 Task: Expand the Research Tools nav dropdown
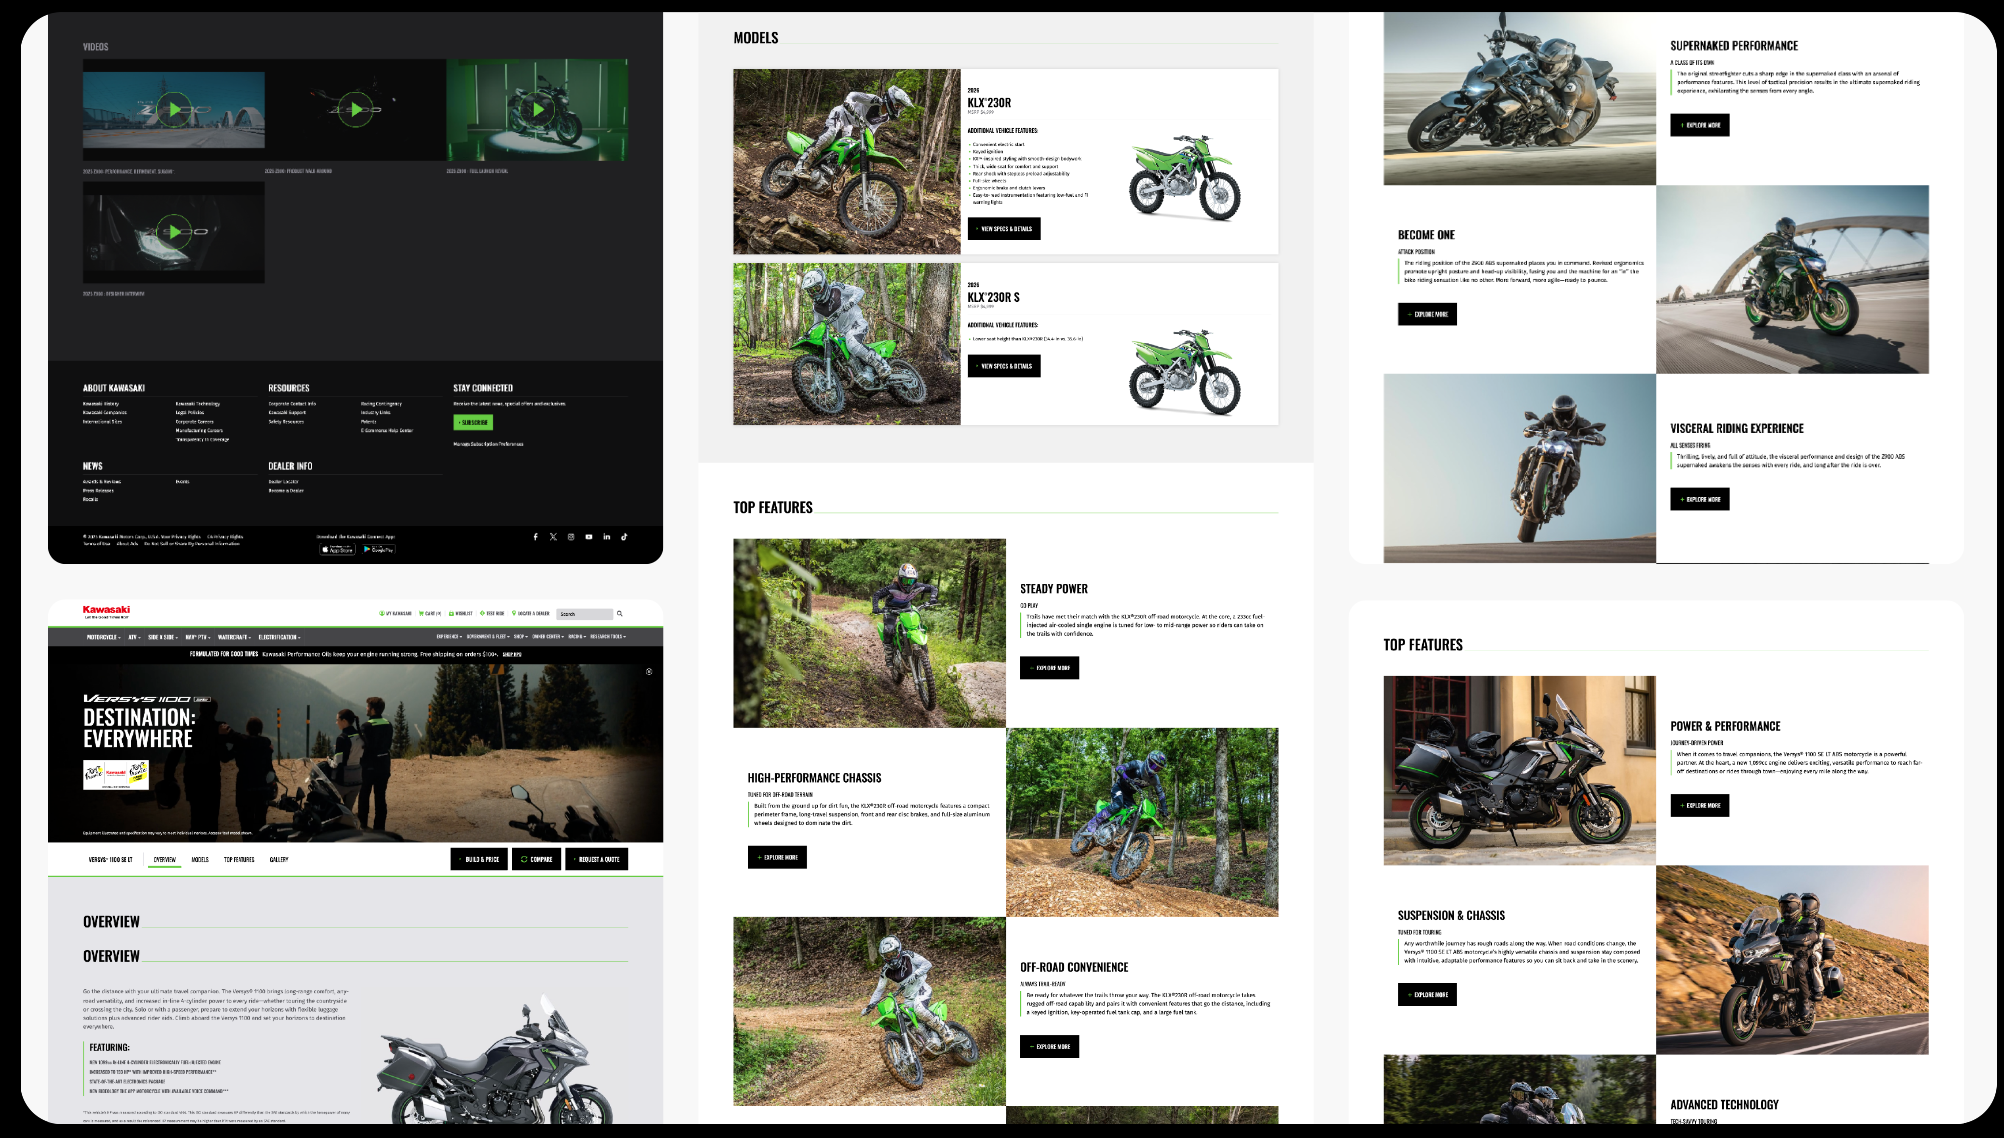click(608, 636)
